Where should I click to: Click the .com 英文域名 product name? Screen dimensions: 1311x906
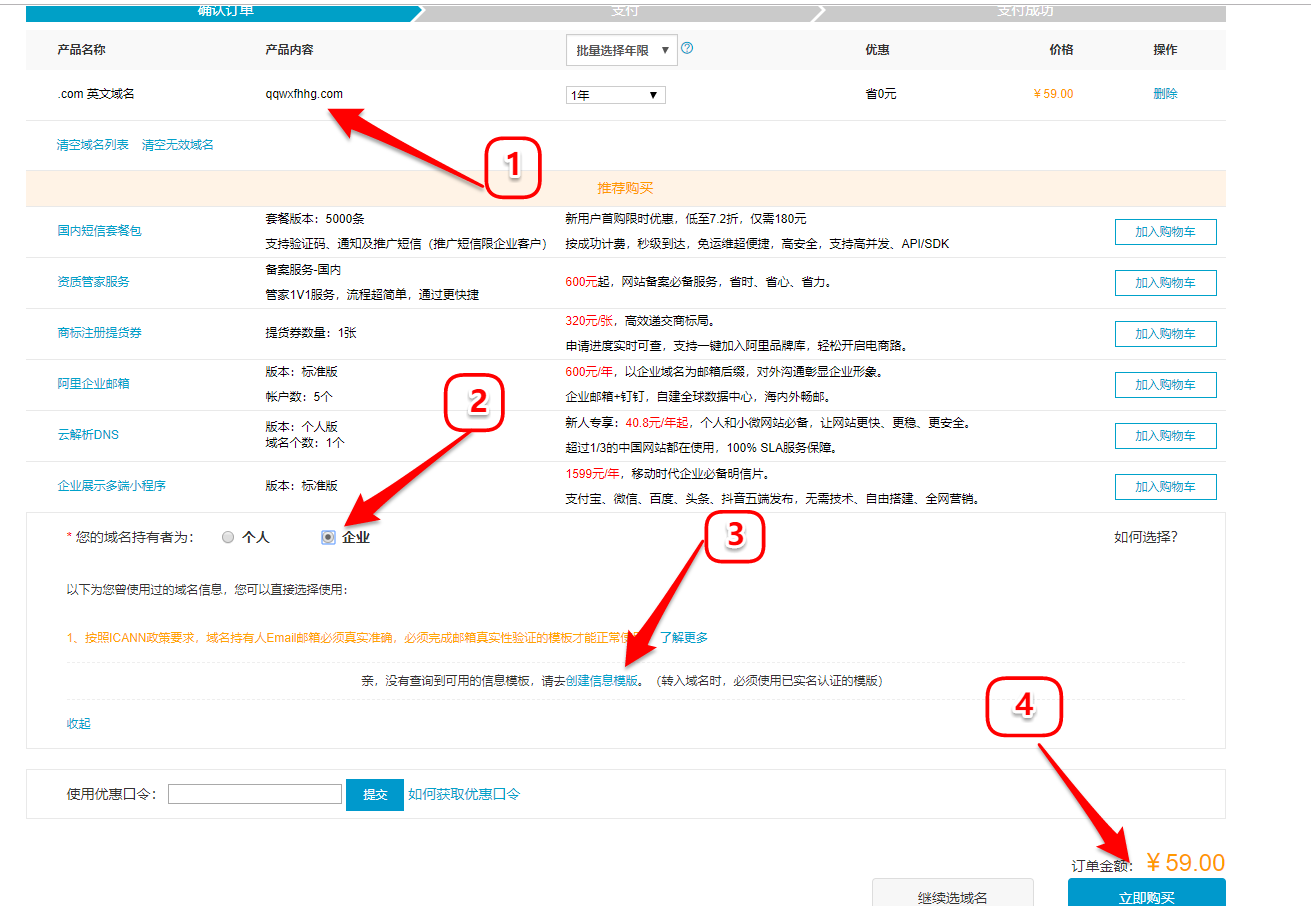point(96,94)
